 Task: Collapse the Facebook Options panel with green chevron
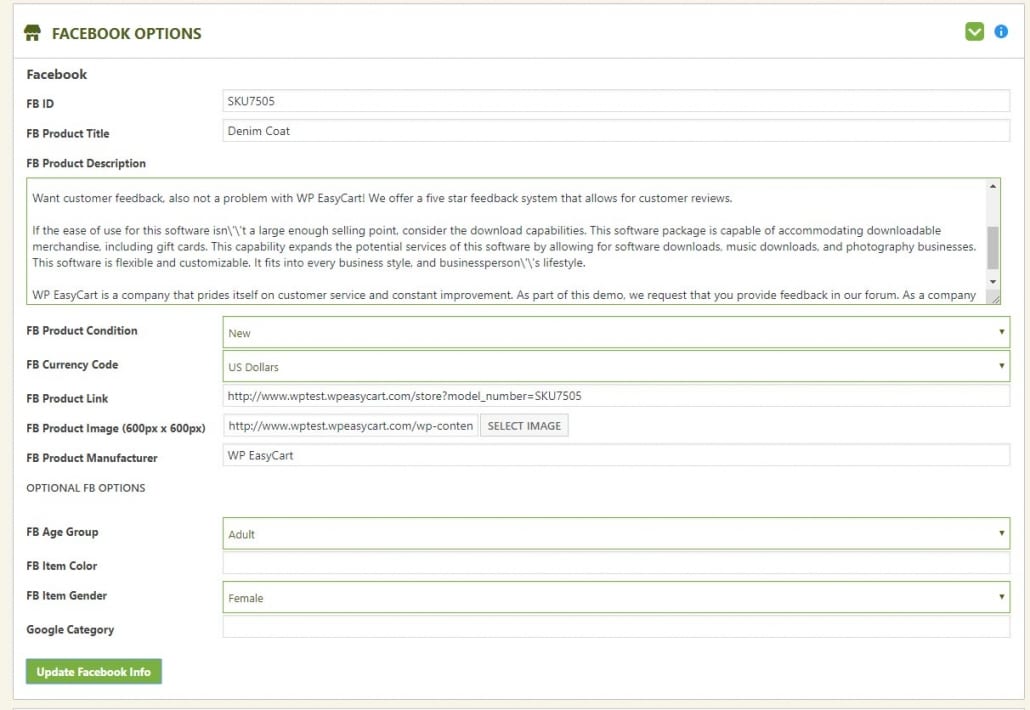tap(974, 32)
